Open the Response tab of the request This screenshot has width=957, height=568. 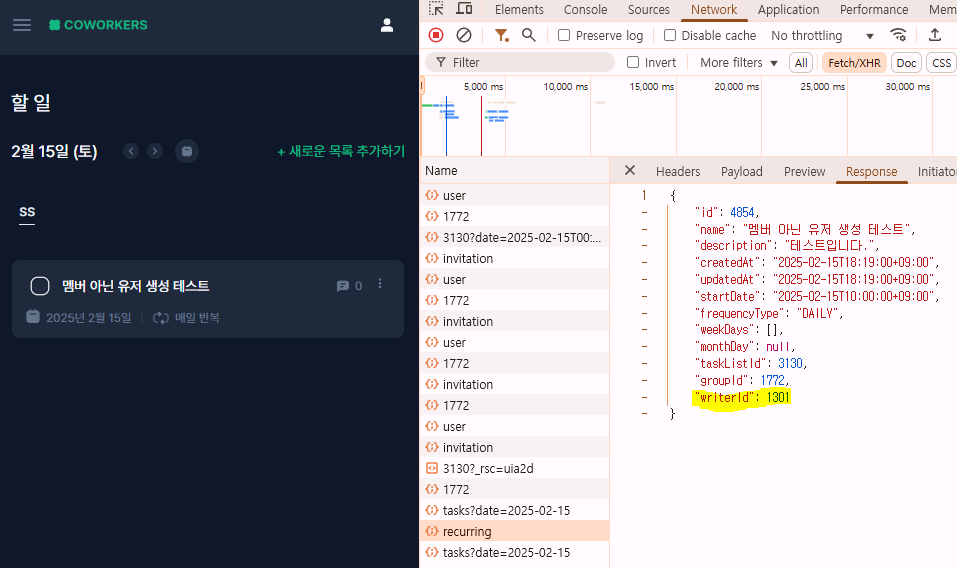(871, 171)
